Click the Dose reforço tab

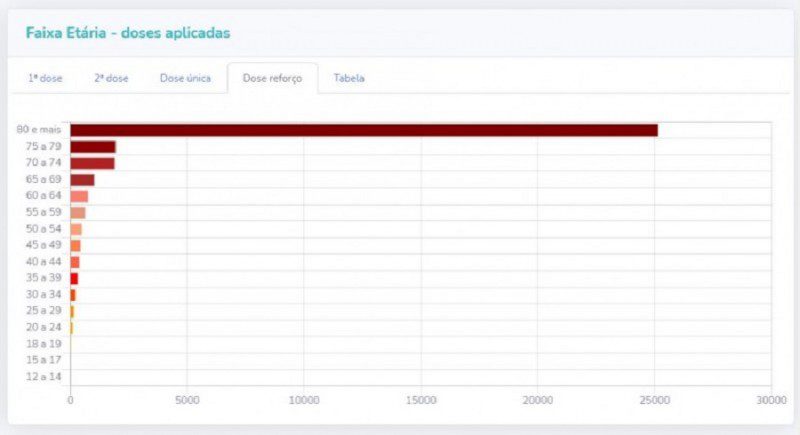(272, 78)
